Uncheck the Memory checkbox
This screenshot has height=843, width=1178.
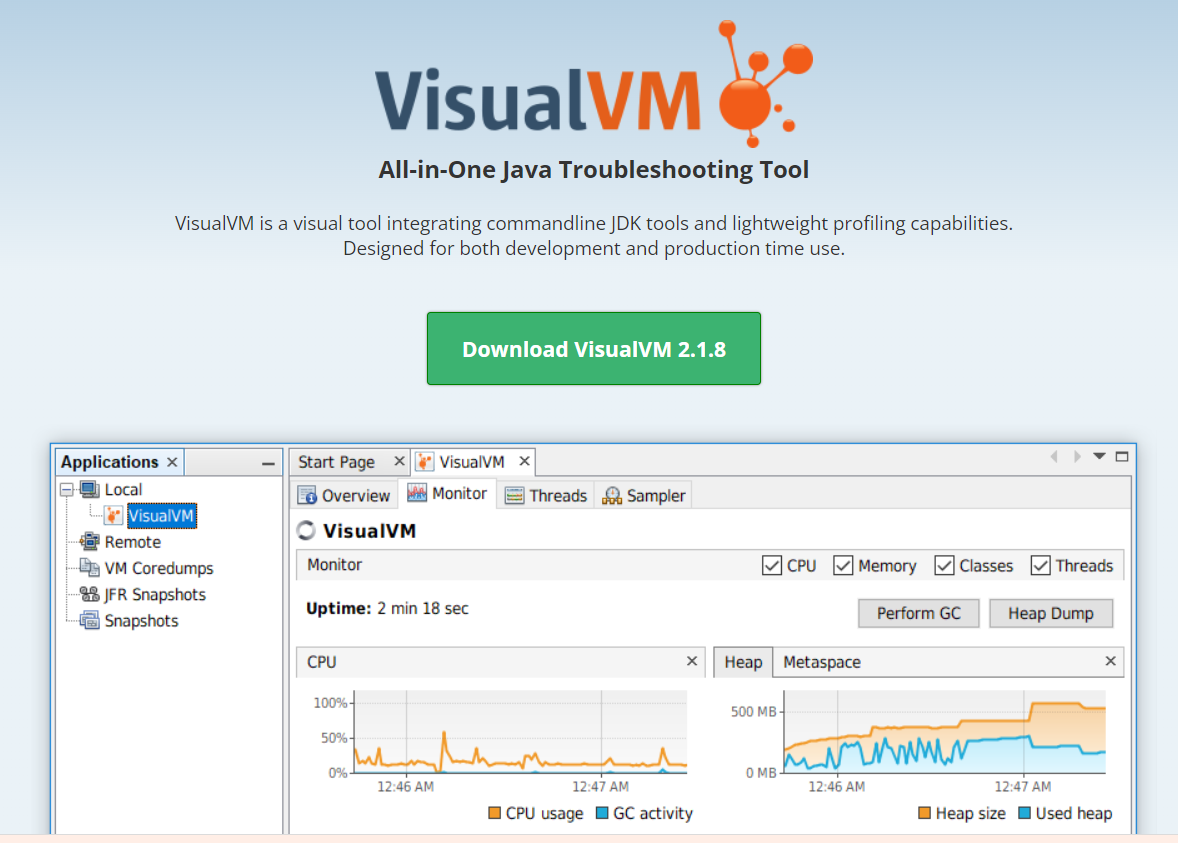point(843,565)
